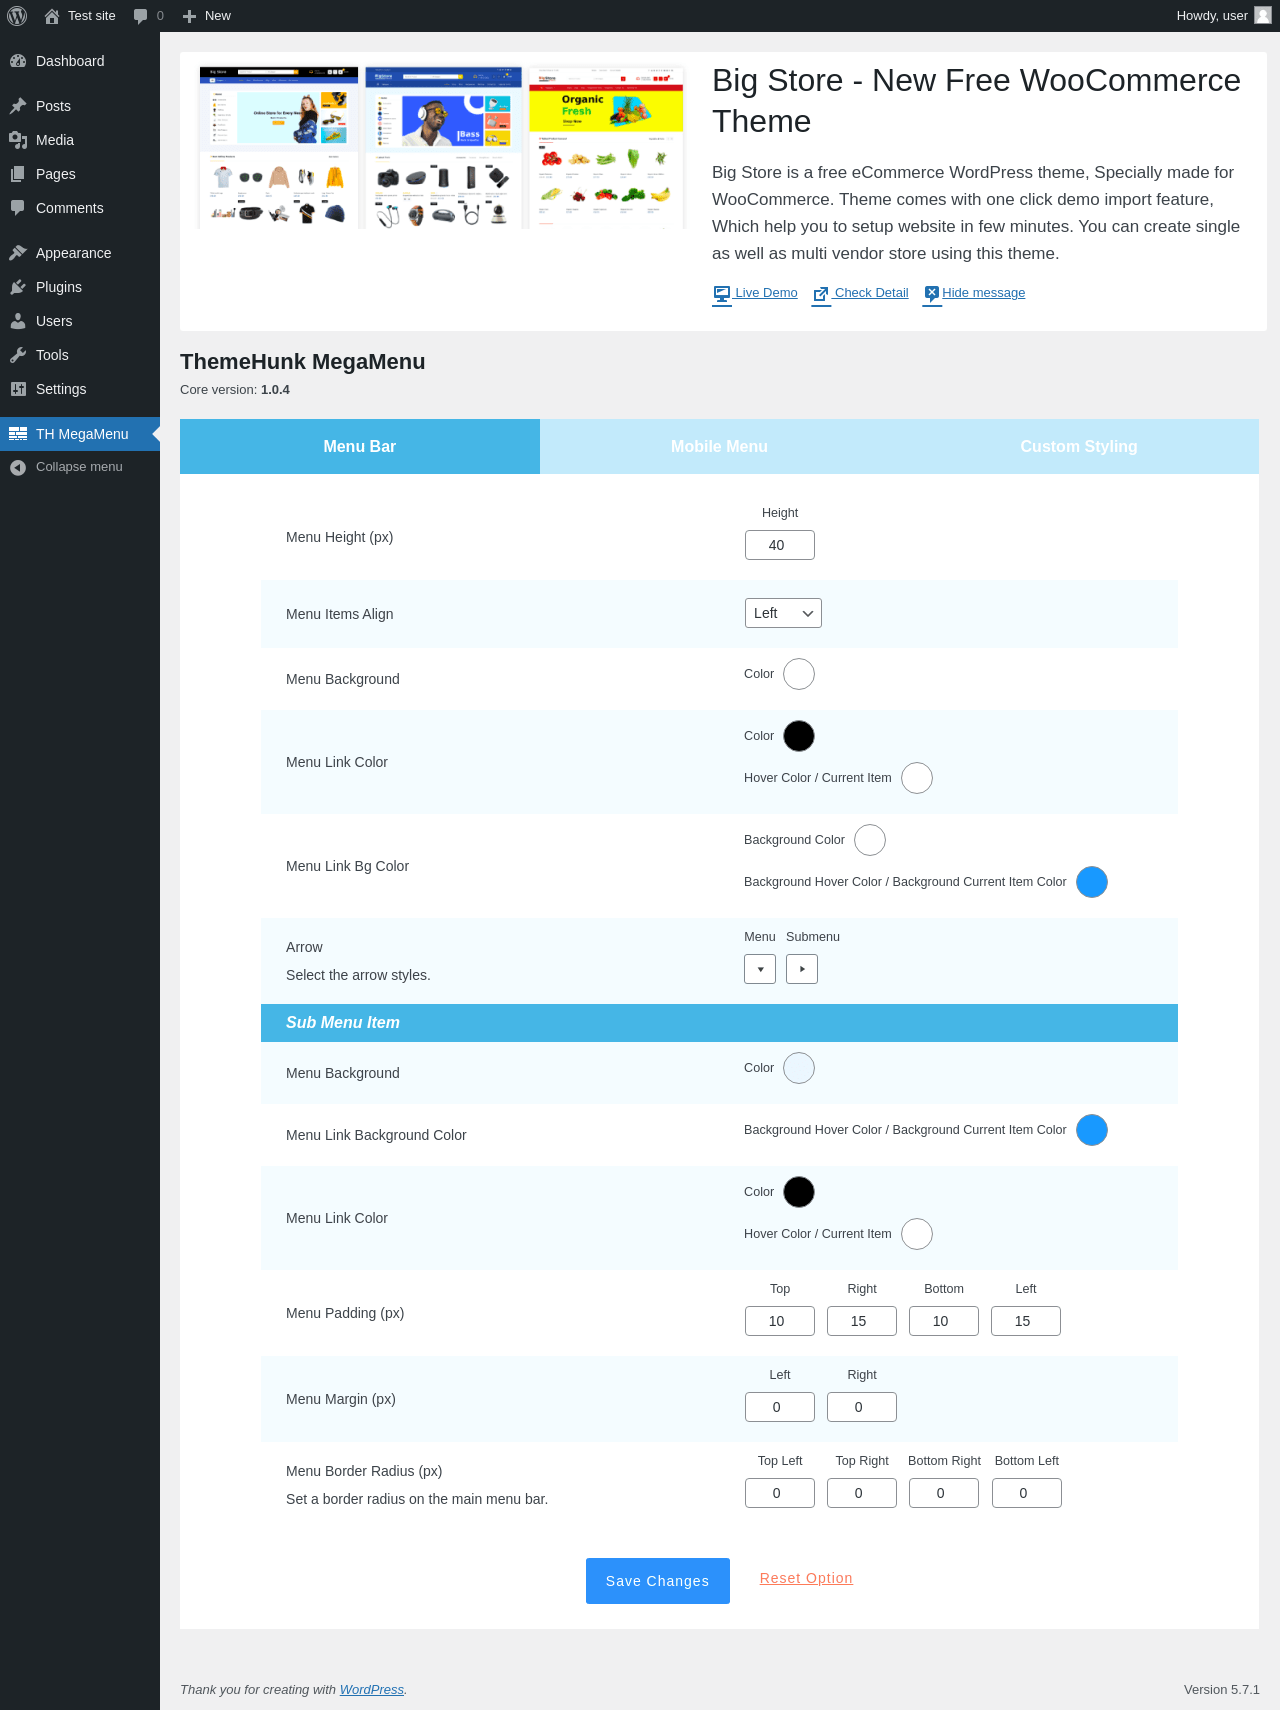Click the "Version 5.7.1" footer text
The height and width of the screenshot is (1710, 1280).
click(x=1222, y=1689)
